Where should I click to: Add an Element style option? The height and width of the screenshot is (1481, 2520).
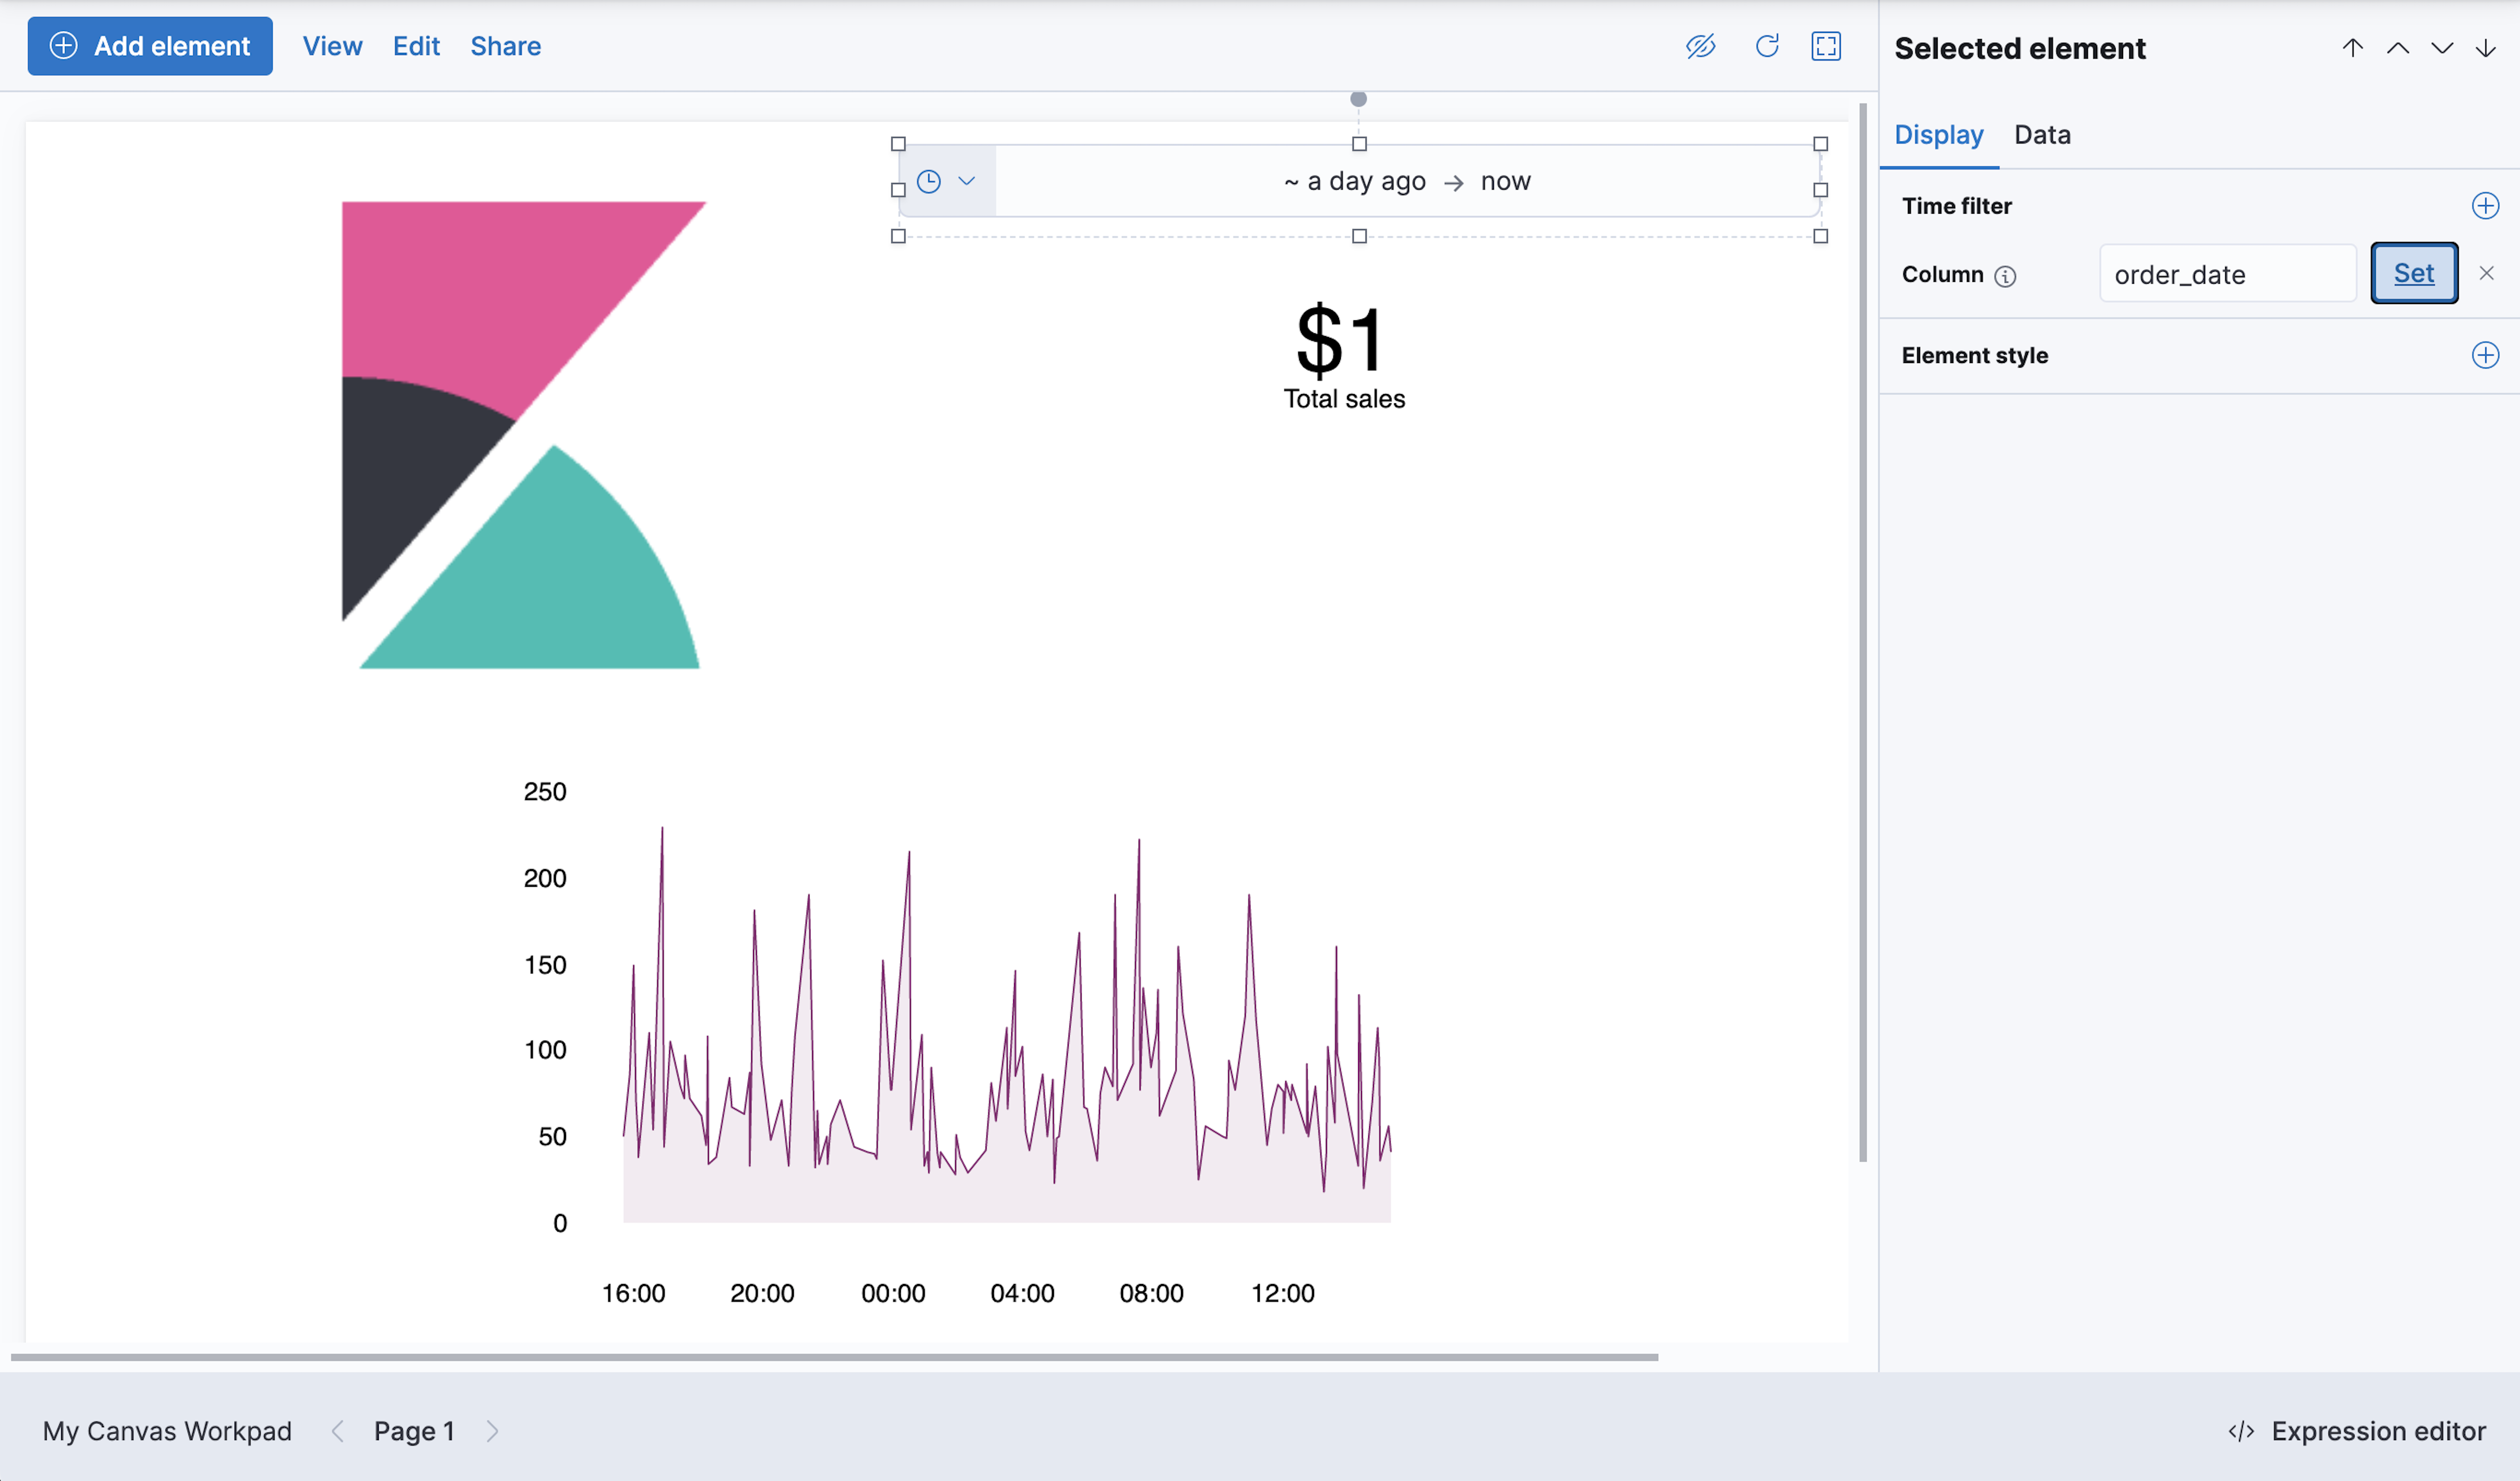tap(2486, 355)
